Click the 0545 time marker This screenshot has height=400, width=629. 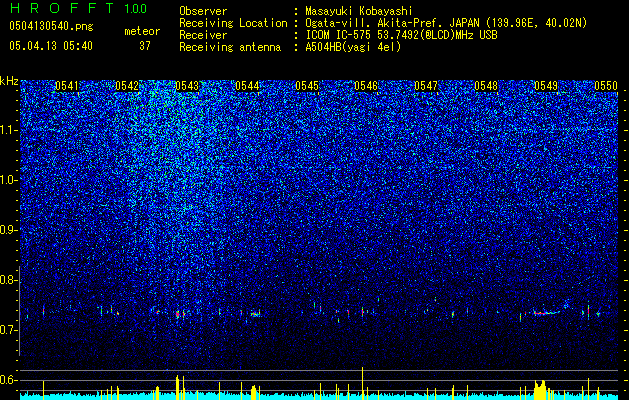click(x=307, y=86)
